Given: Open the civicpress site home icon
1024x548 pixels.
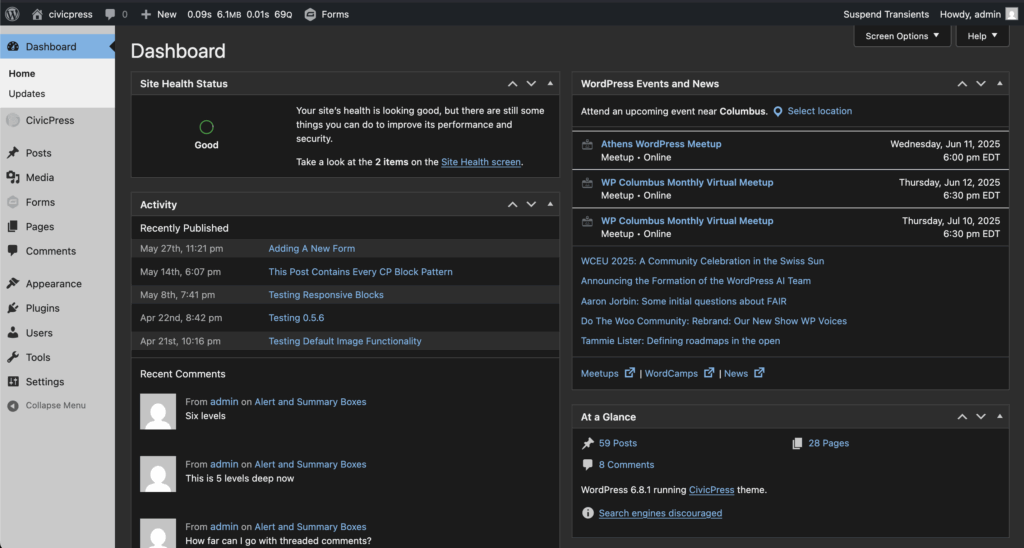Looking at the screenshot, I should 37,14.
